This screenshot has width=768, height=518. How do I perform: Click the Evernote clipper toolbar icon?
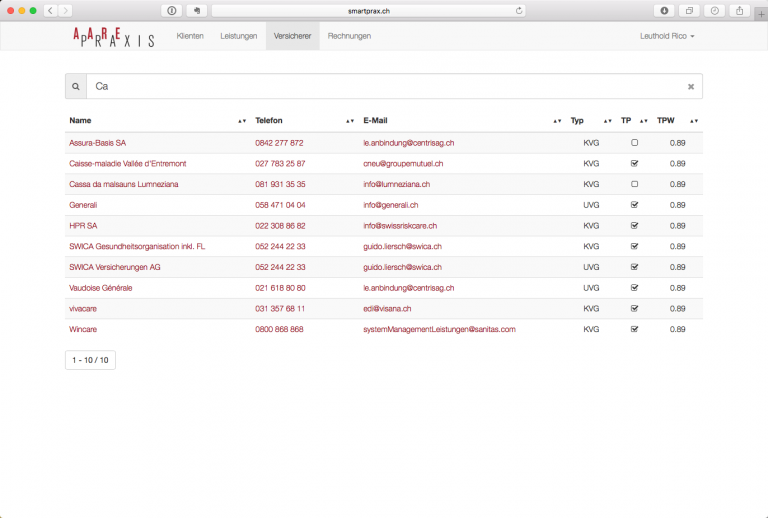tap(196, 11)
